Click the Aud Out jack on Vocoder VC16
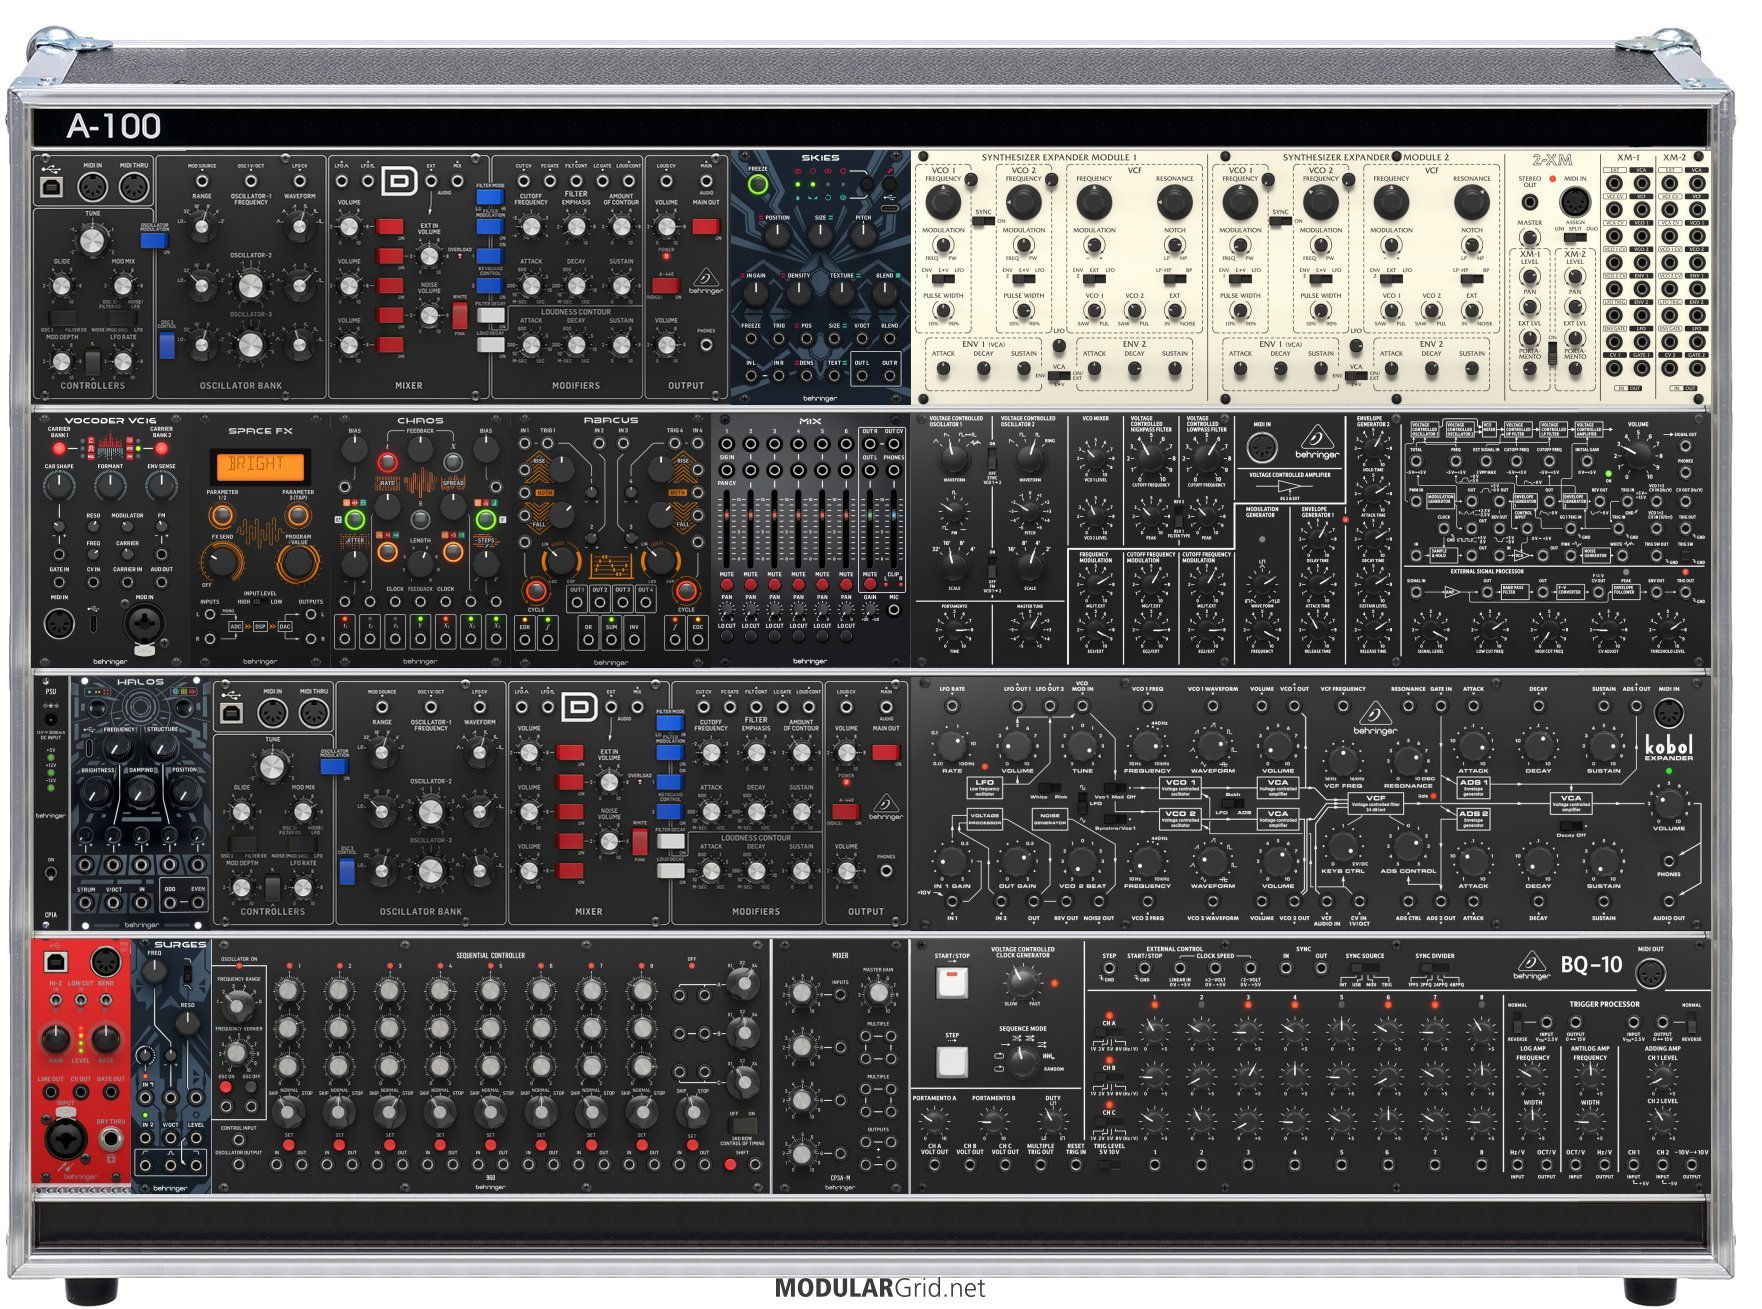The height and width of the screenshot is (1309, 1762). coord(161,583)
